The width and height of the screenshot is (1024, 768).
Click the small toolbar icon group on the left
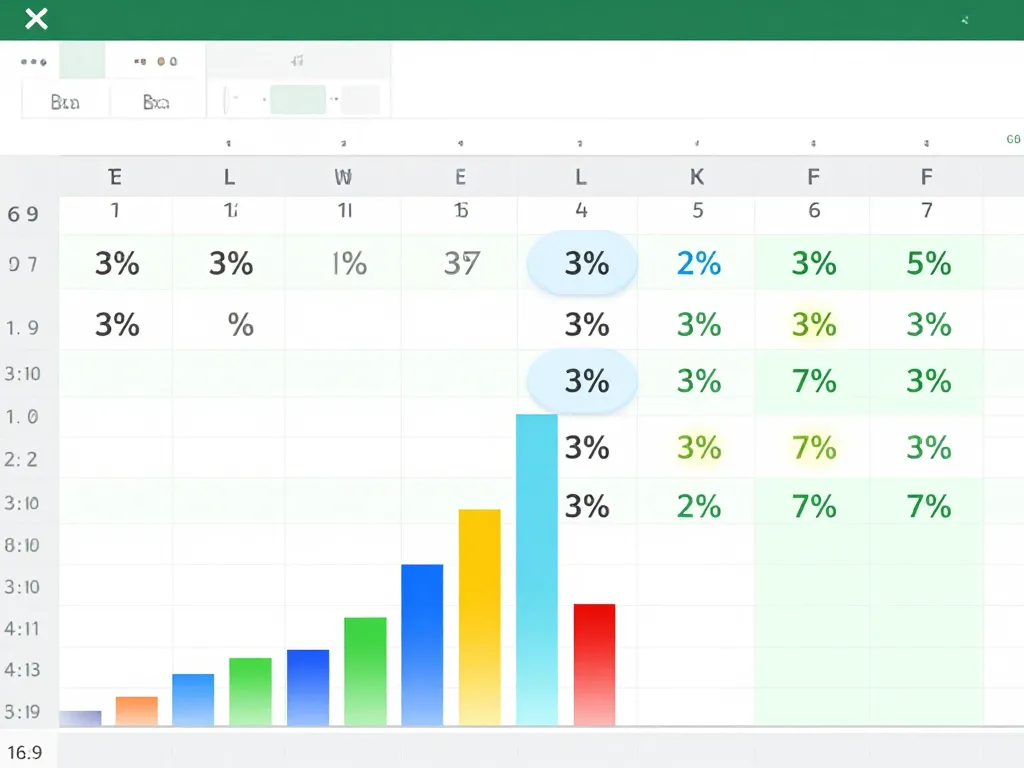34,60
